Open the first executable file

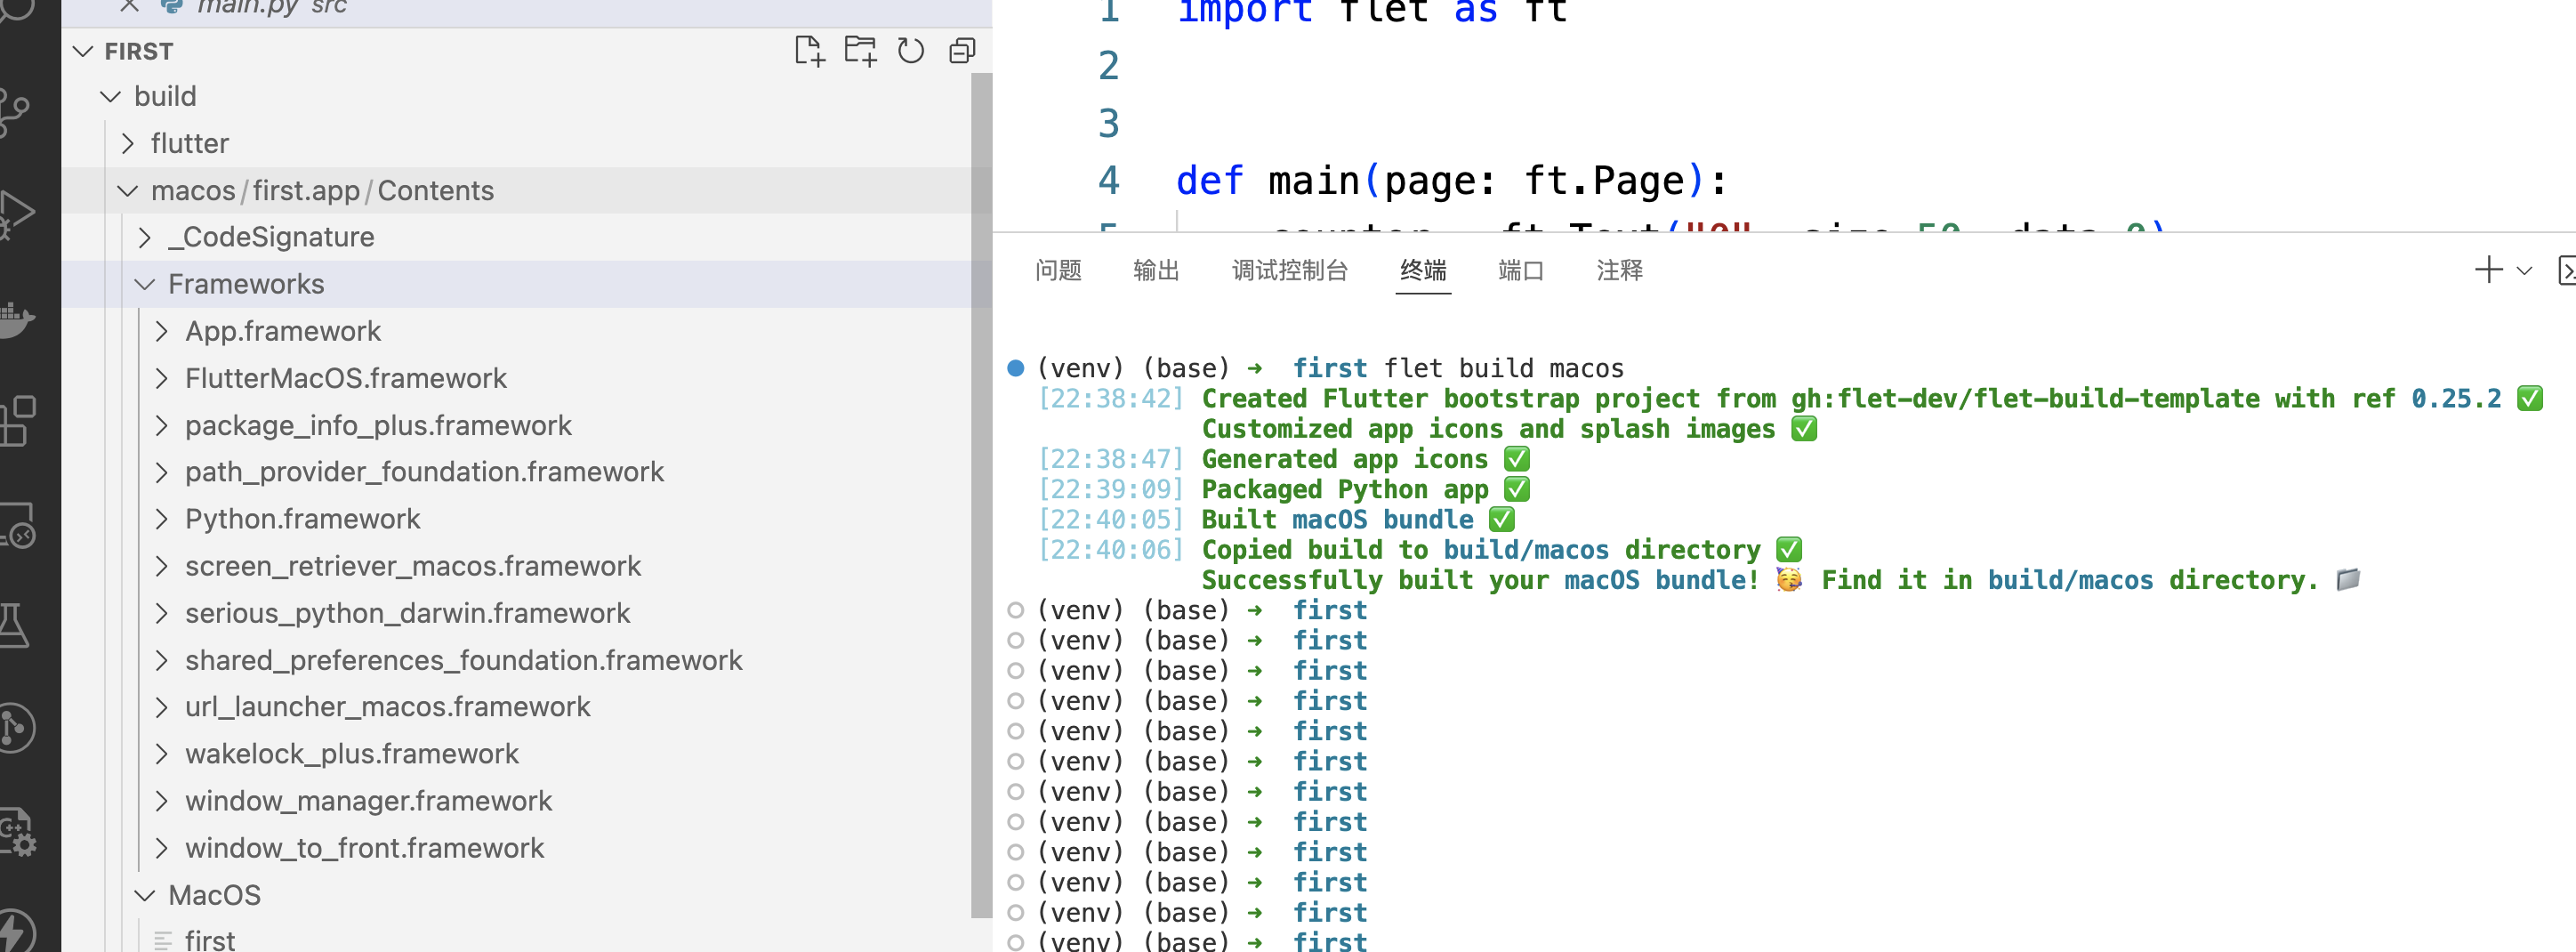coord(210,940)
